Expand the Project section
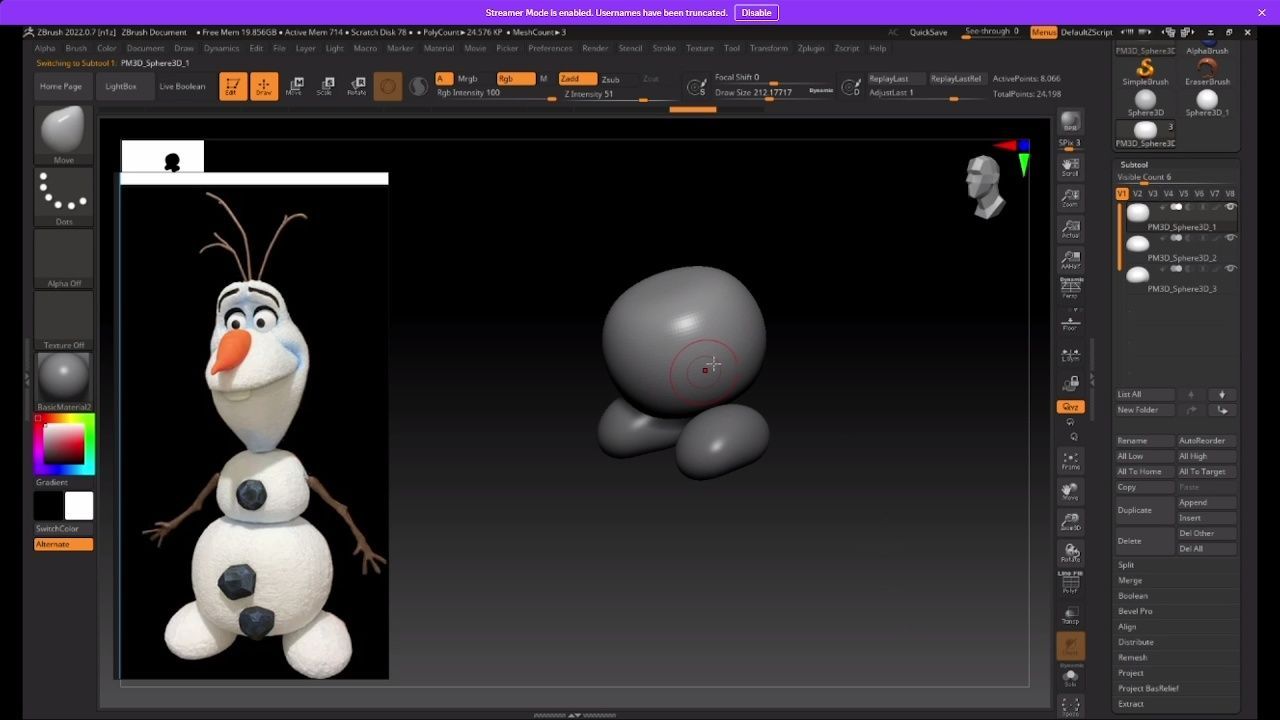 [x=1131, y=673]
